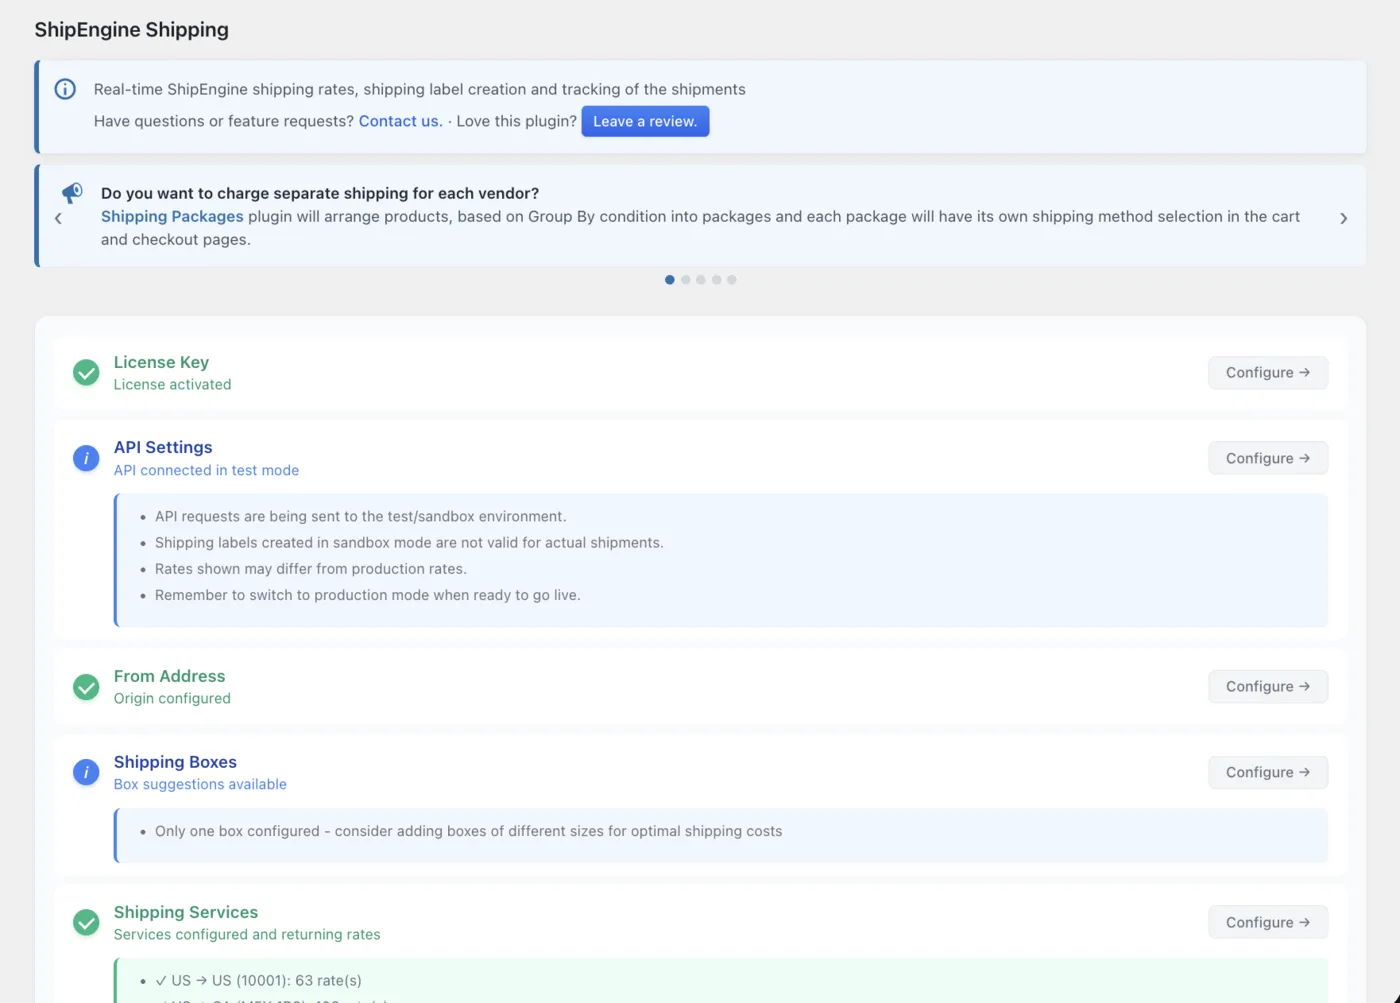The height and width of the screenshot is (1003, 1400).
Task: Select second carousel dot
Action: (x=685, y=280)
